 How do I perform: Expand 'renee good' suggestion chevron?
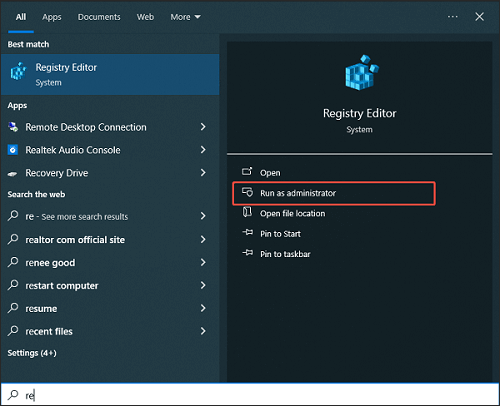(203, 262)
